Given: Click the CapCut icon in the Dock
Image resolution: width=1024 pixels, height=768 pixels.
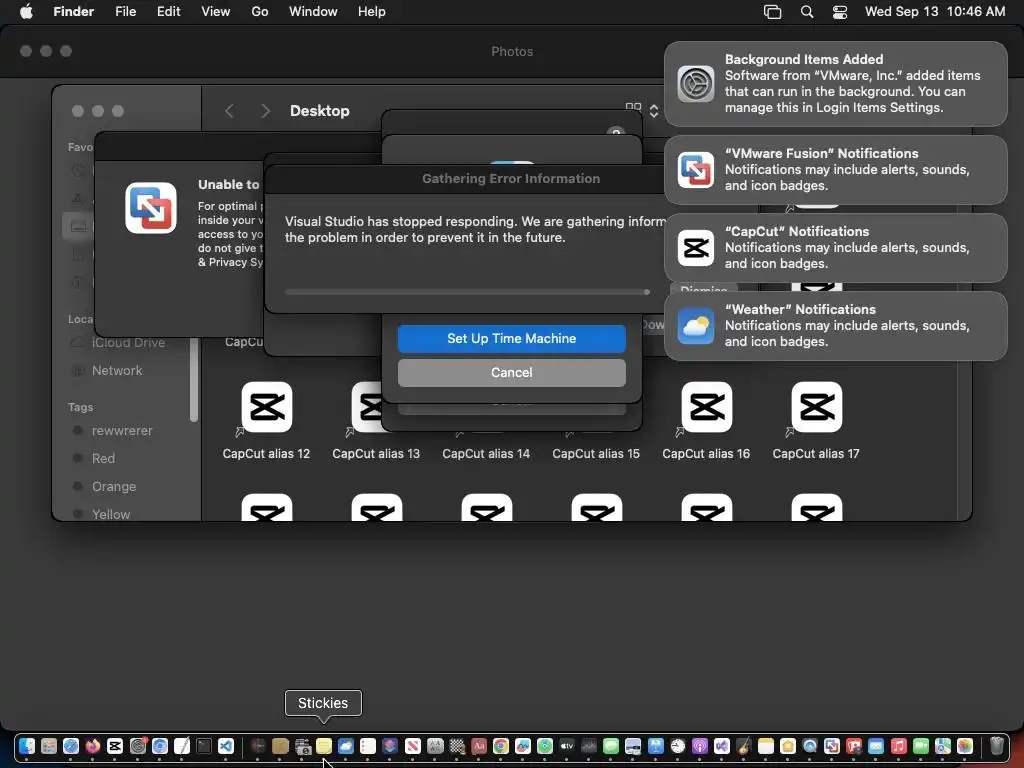Looking at the screenshot, I should point(115,746).
